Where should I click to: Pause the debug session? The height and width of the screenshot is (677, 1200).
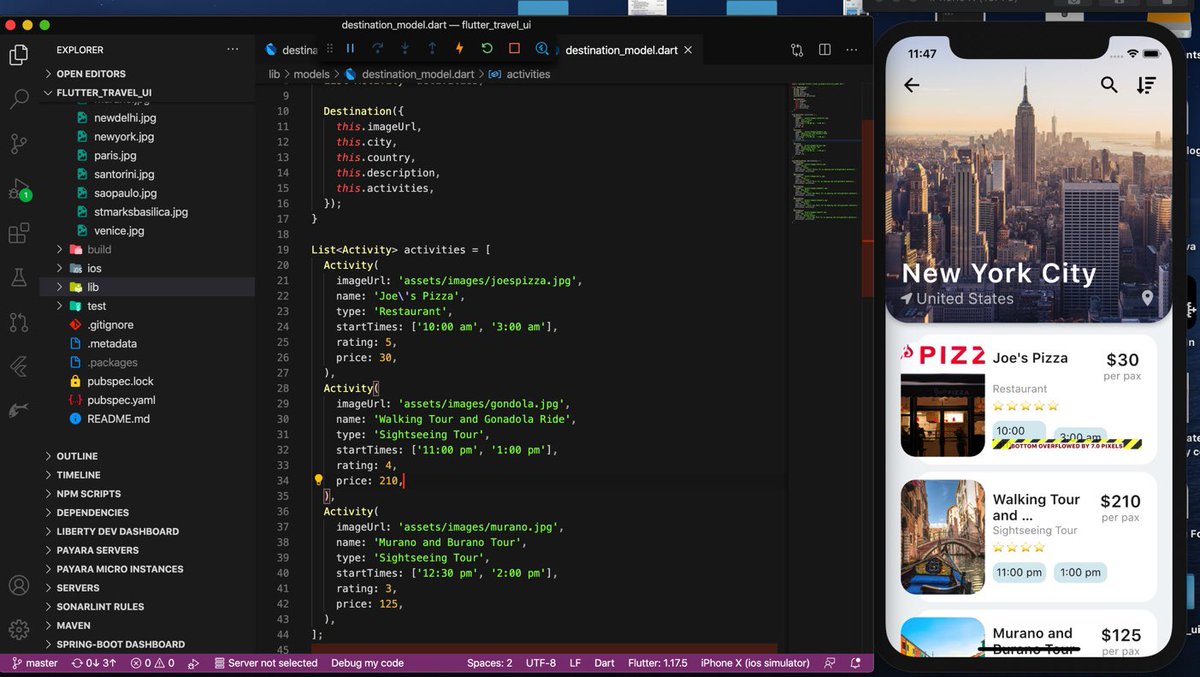[350, 48]
